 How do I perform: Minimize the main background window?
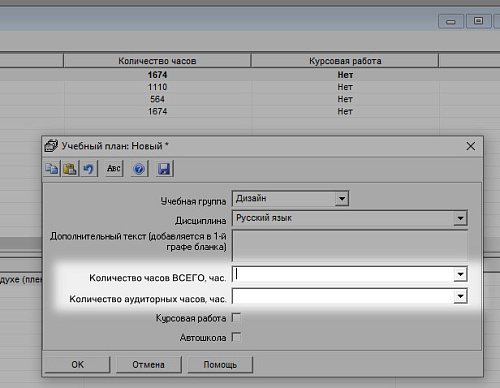(451, 21)
